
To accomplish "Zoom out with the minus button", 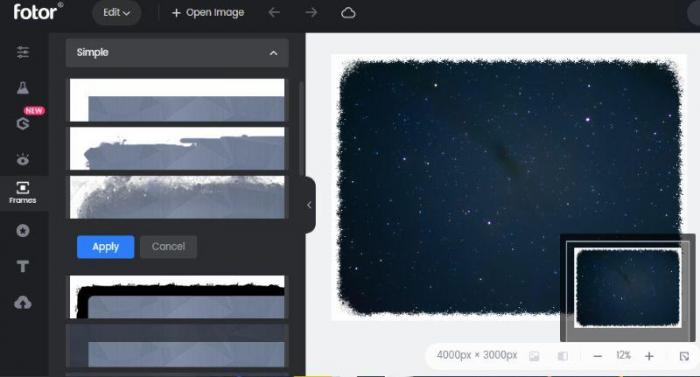I will [x=598, y=356].
